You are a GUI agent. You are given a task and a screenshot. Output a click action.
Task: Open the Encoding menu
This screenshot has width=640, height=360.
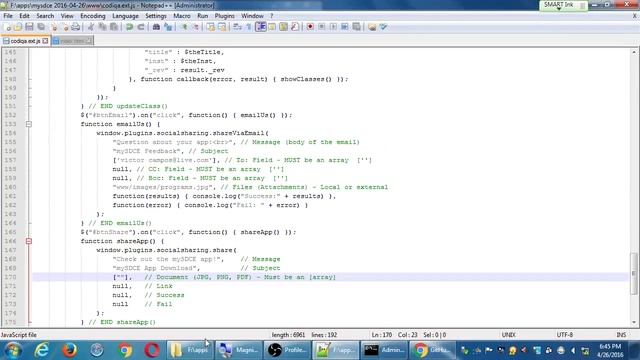click(x=93, y=16)
